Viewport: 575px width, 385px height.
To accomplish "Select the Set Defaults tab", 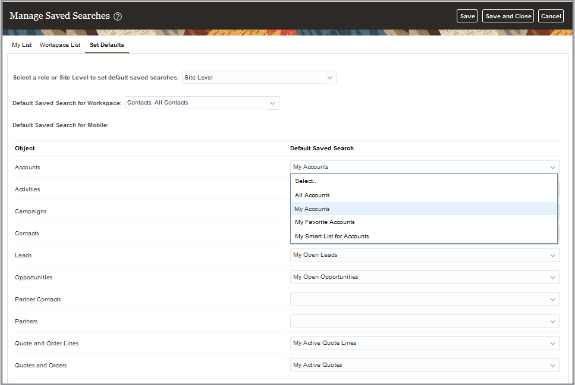I will coord(107,45).
